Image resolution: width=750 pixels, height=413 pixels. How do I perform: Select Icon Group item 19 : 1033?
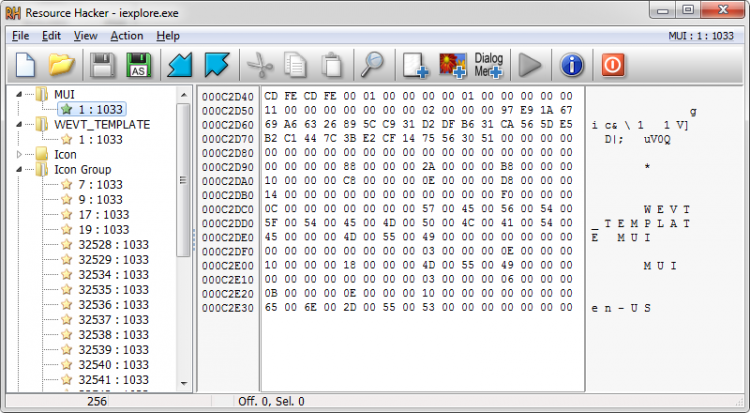pyautogui.click(x=104, y=230)
